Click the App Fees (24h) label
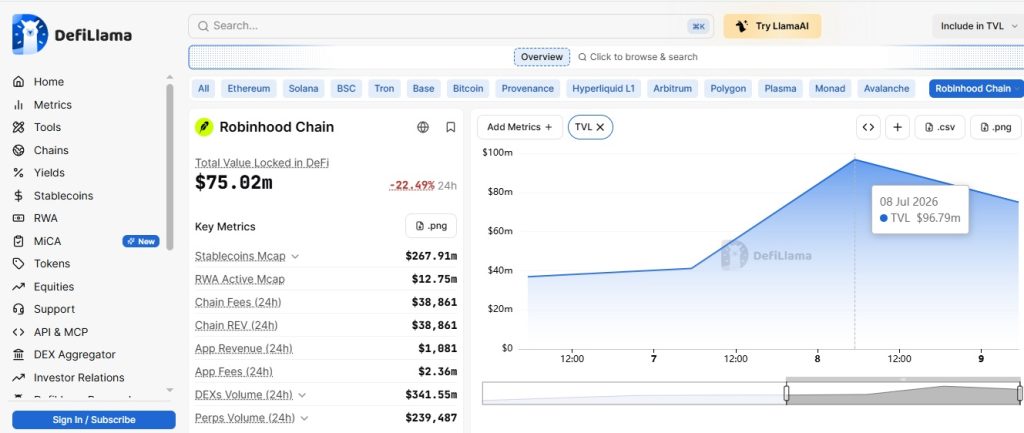This screenshot has height=433, width=1024. [x=234, y=372]
